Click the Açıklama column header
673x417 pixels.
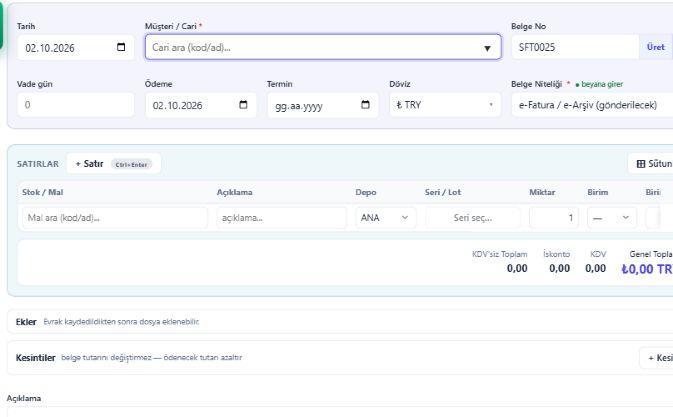pyautogui.click(x=234, y=192)
